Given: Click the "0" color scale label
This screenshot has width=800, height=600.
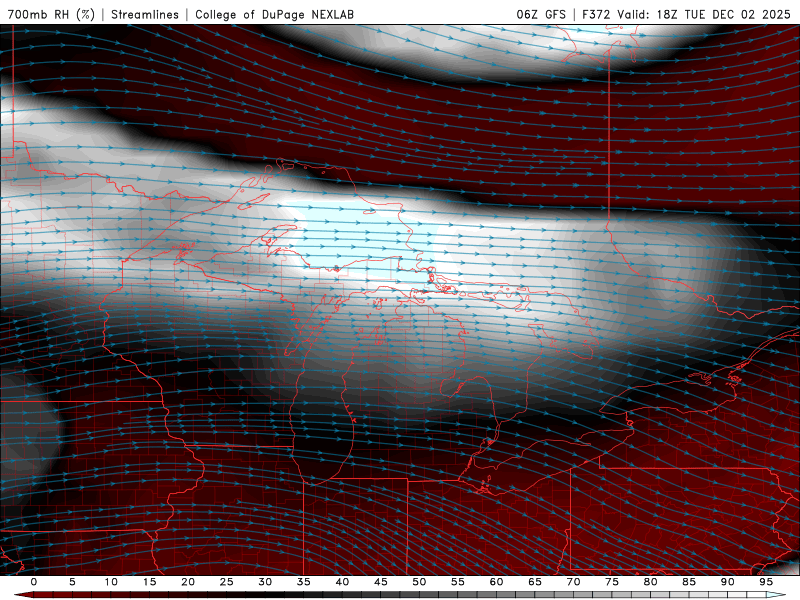Looking at the screenshot, I should coord(34,582).
